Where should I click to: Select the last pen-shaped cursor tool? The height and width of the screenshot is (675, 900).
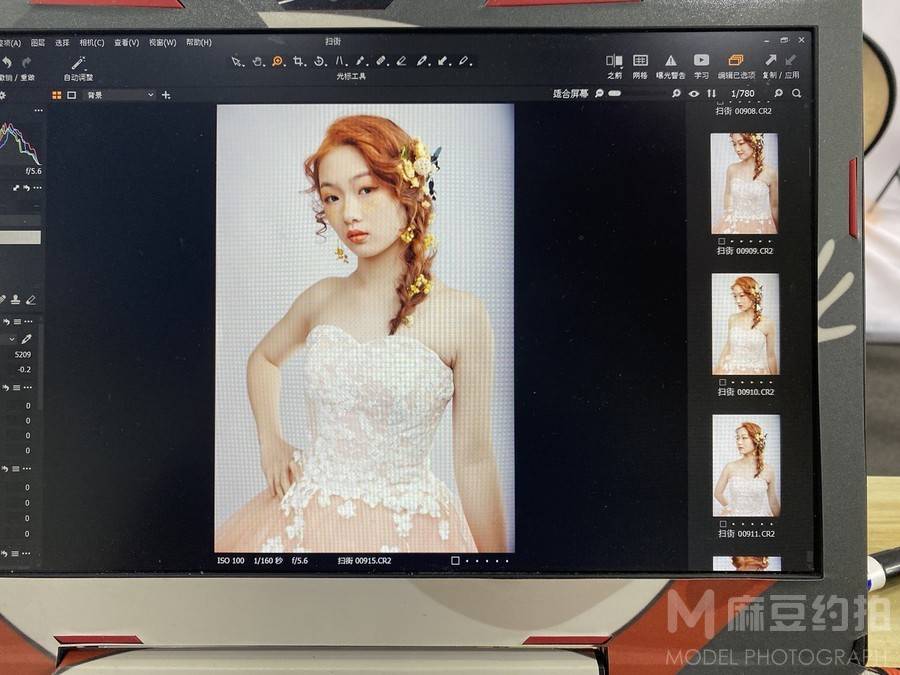(465, 61)
